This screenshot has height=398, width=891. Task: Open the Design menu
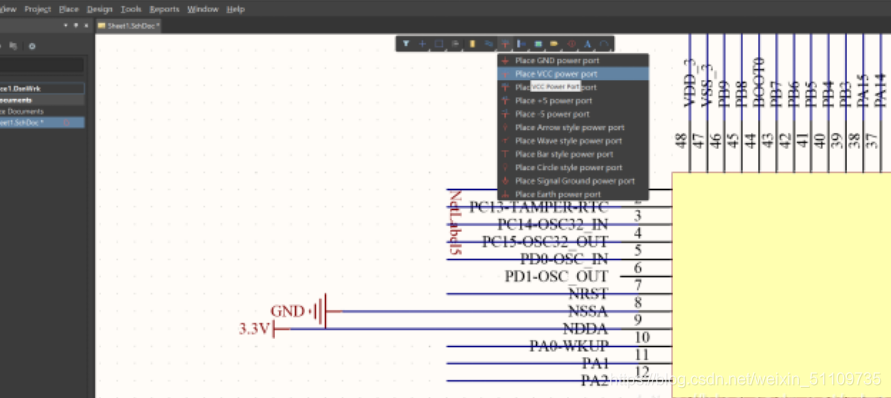click(x=99, y=9)
